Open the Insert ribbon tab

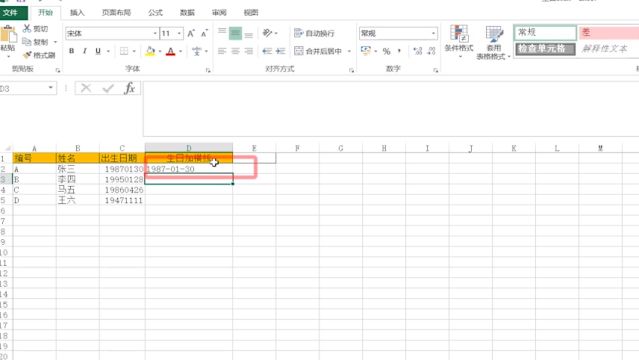point(77,13)
